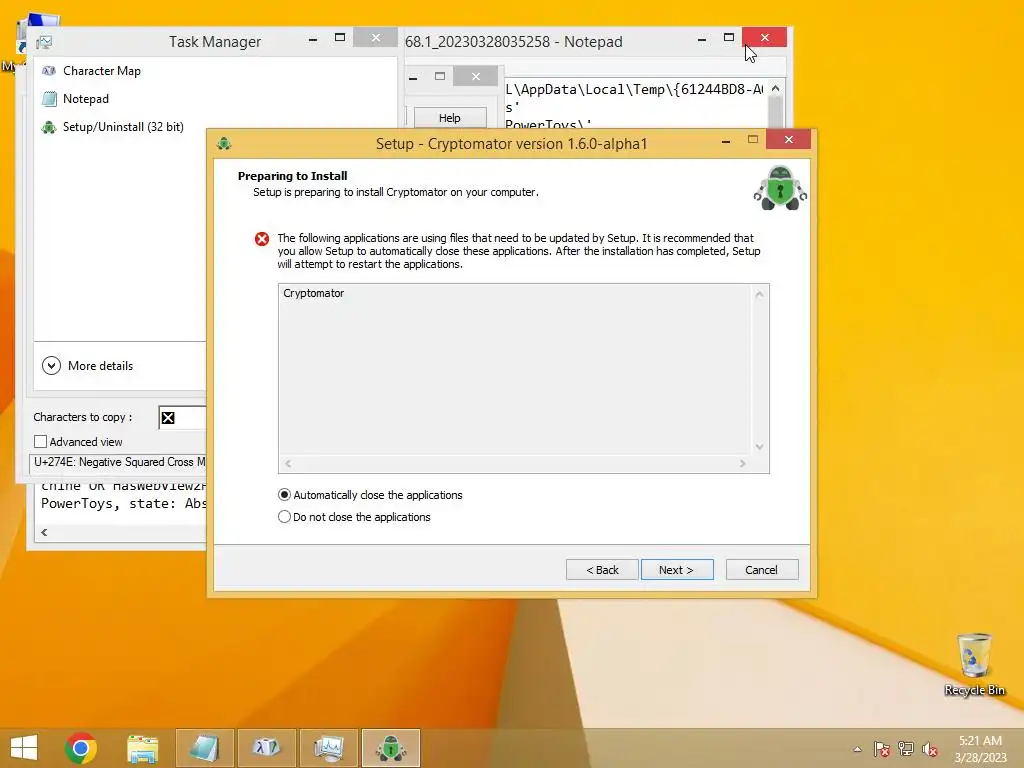Open the Recycle Bin on the desktop
Image resolution: width=1024 pixels, height=768 pixels.
click(974, 664)
